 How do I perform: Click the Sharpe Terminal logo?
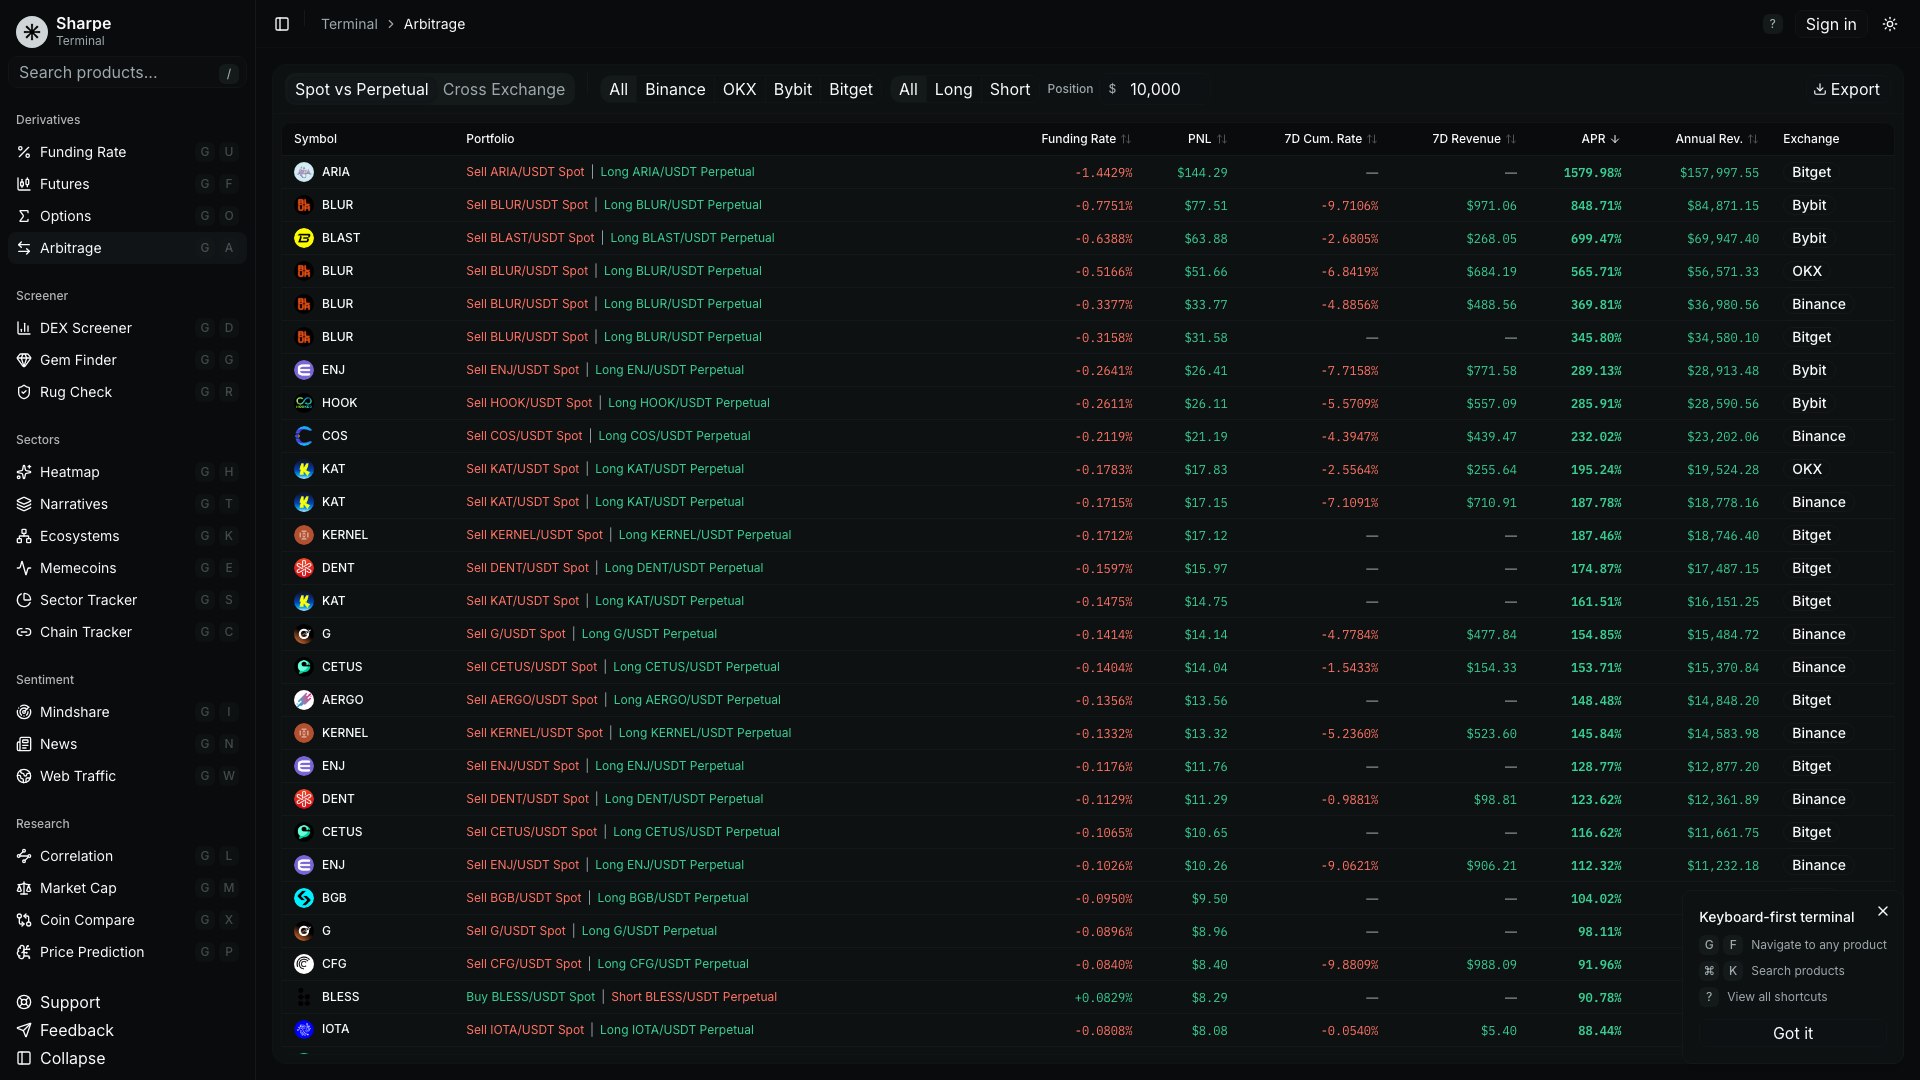(x=32, y=31)
